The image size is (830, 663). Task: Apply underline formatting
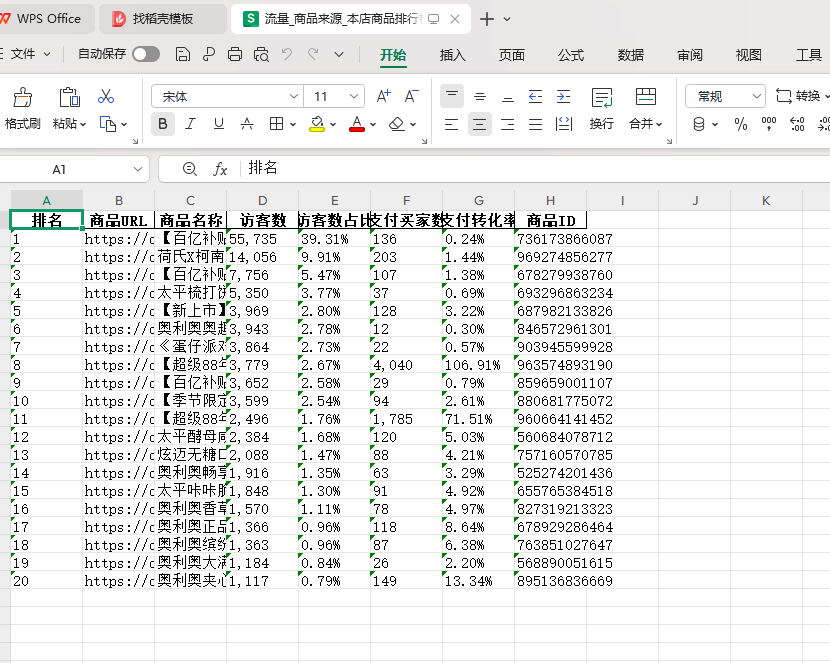click(x=219, y=124)
